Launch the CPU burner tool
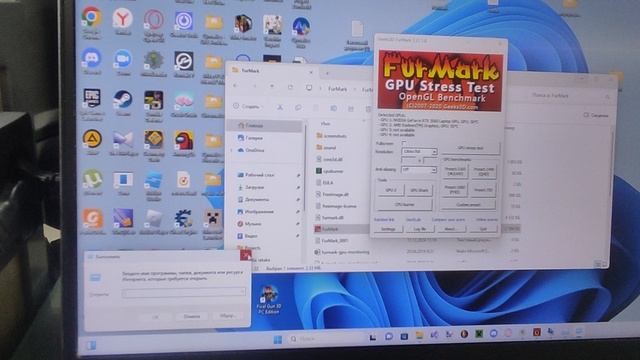Viewport: 640px width, 360px height. 405,204
